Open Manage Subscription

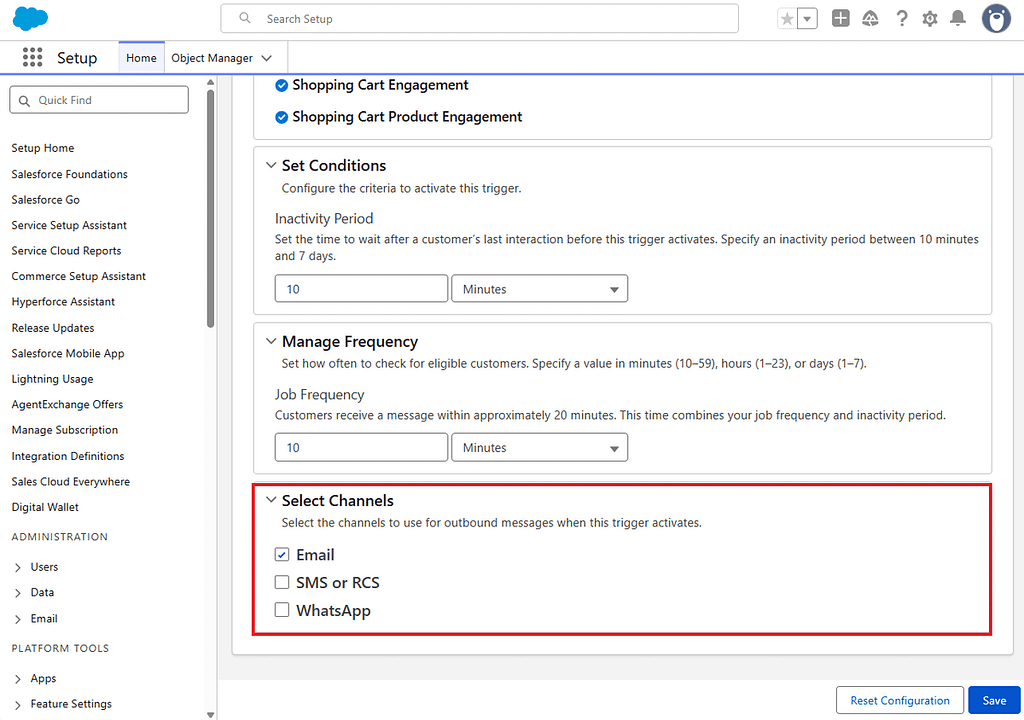click(x=65, y=430)
